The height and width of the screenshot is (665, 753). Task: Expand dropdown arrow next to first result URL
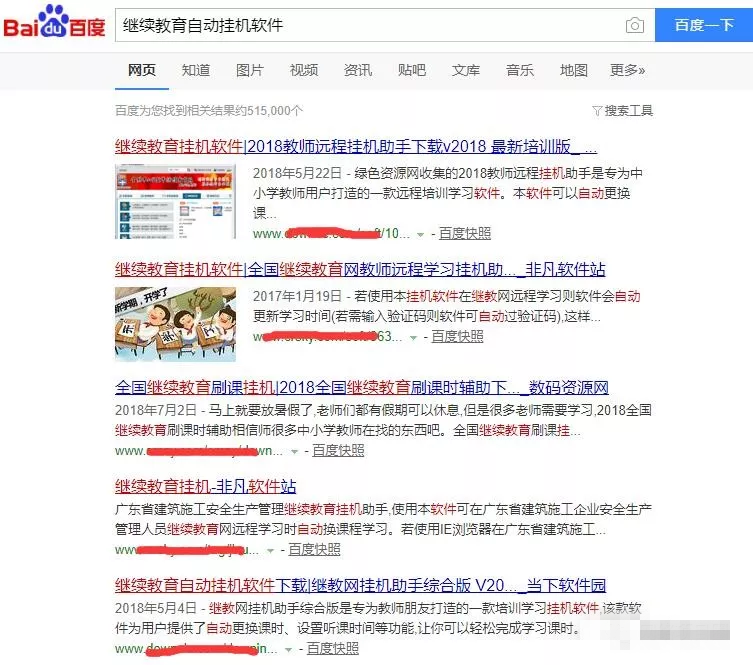(420, 234)
